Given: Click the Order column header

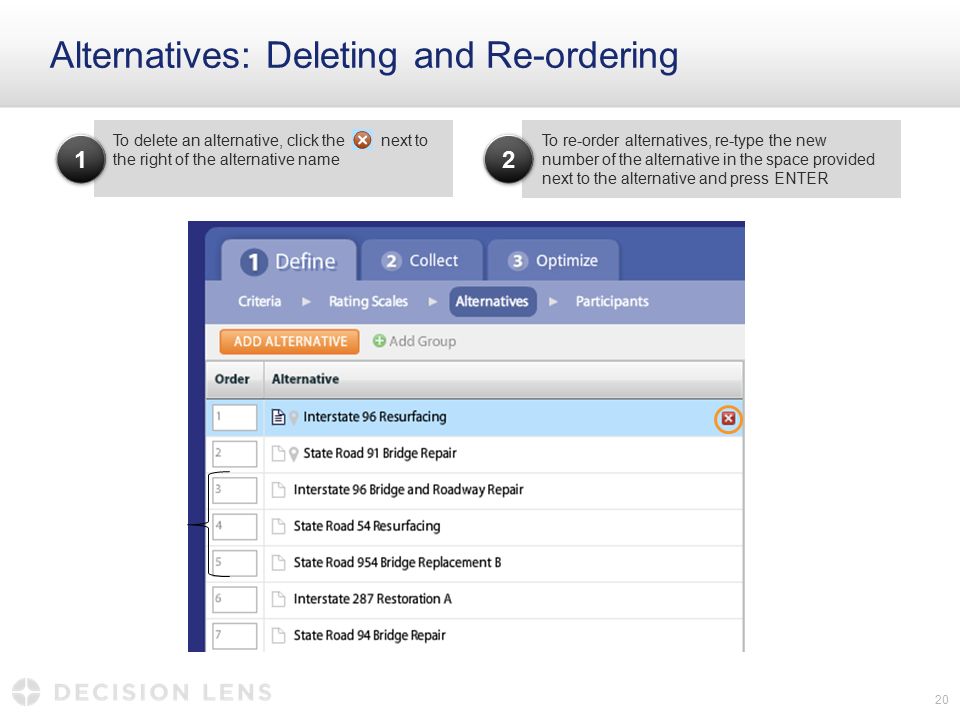Looking at the screenshot, I should pyautogui.click(x=232, y=379).
